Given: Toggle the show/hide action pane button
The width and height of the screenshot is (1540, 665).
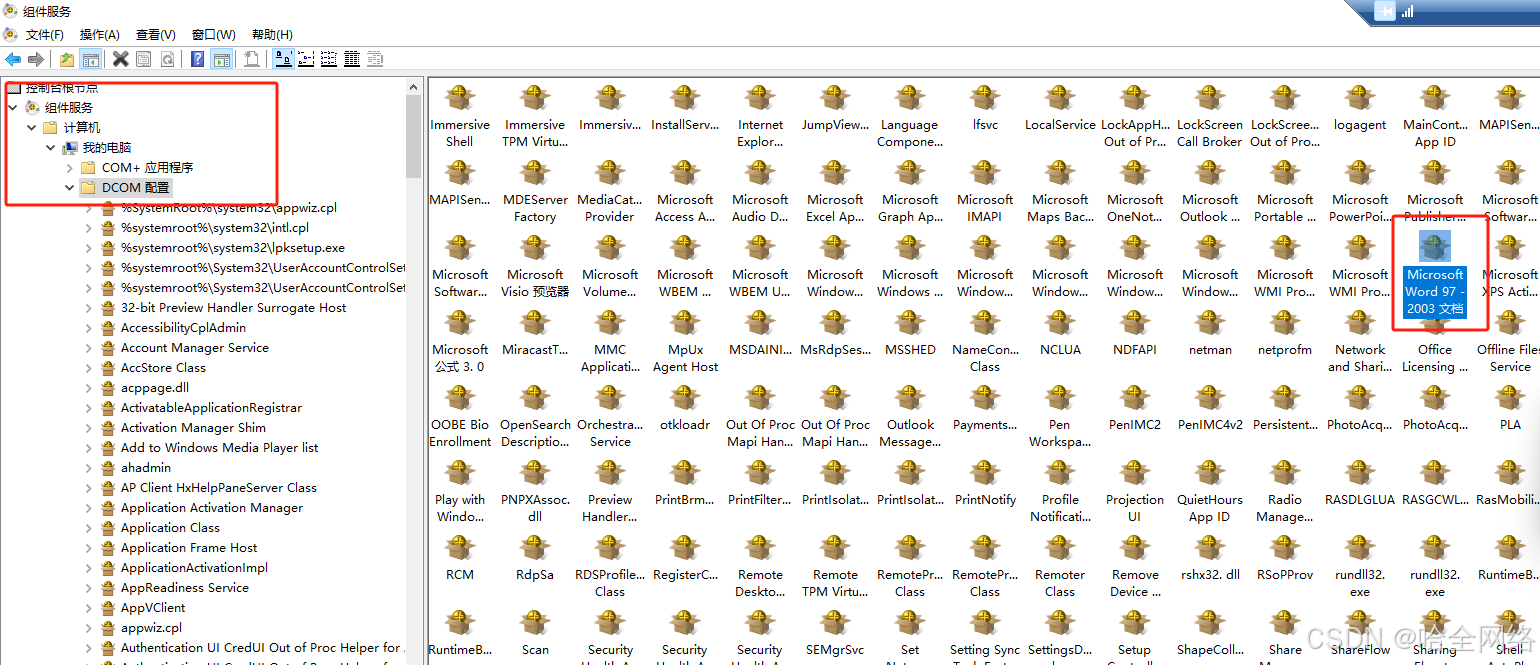Looking at the screenshot, I should [221, 59].
